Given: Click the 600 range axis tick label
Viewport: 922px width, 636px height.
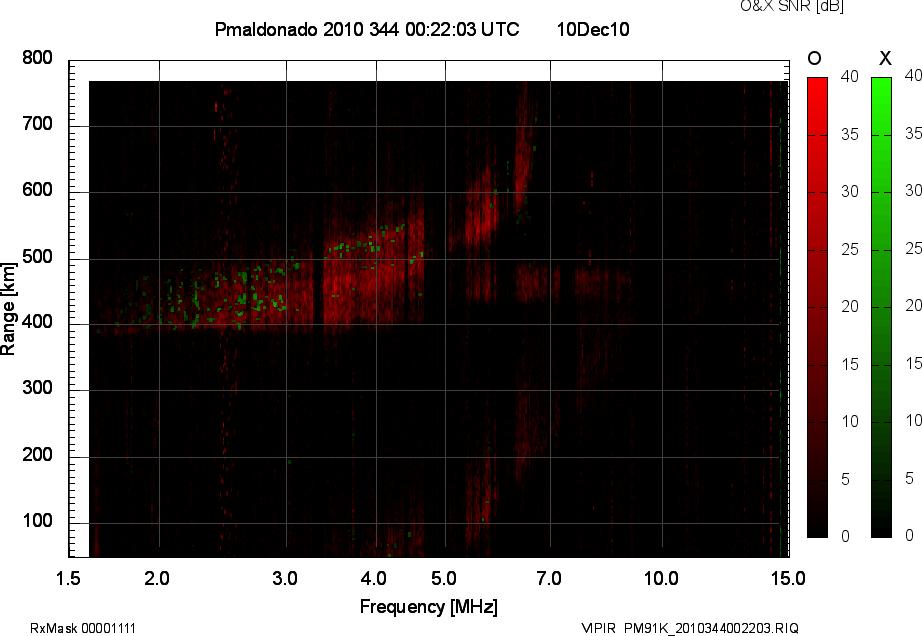Looking at the screenshot, I should pyautogui.click(x=37, y=190).
